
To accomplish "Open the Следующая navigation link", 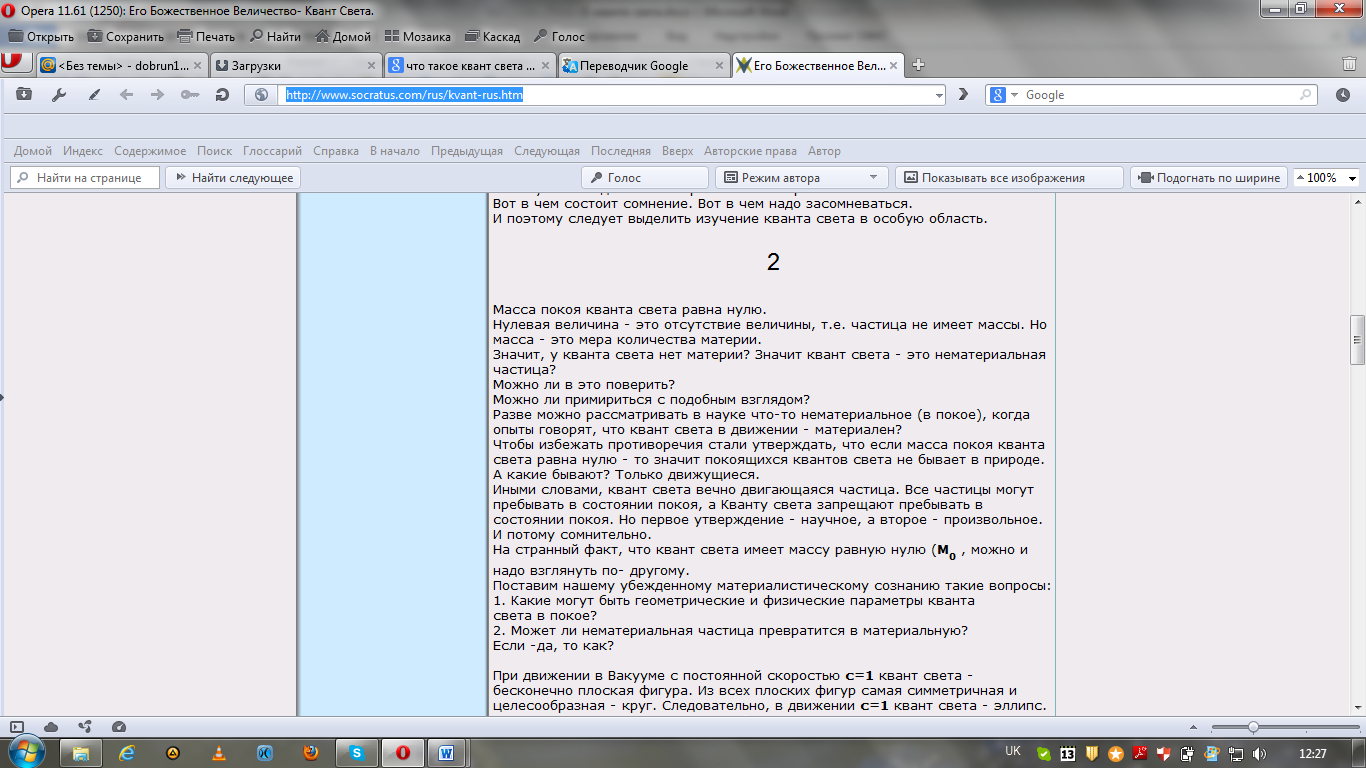I will [547, 151].
